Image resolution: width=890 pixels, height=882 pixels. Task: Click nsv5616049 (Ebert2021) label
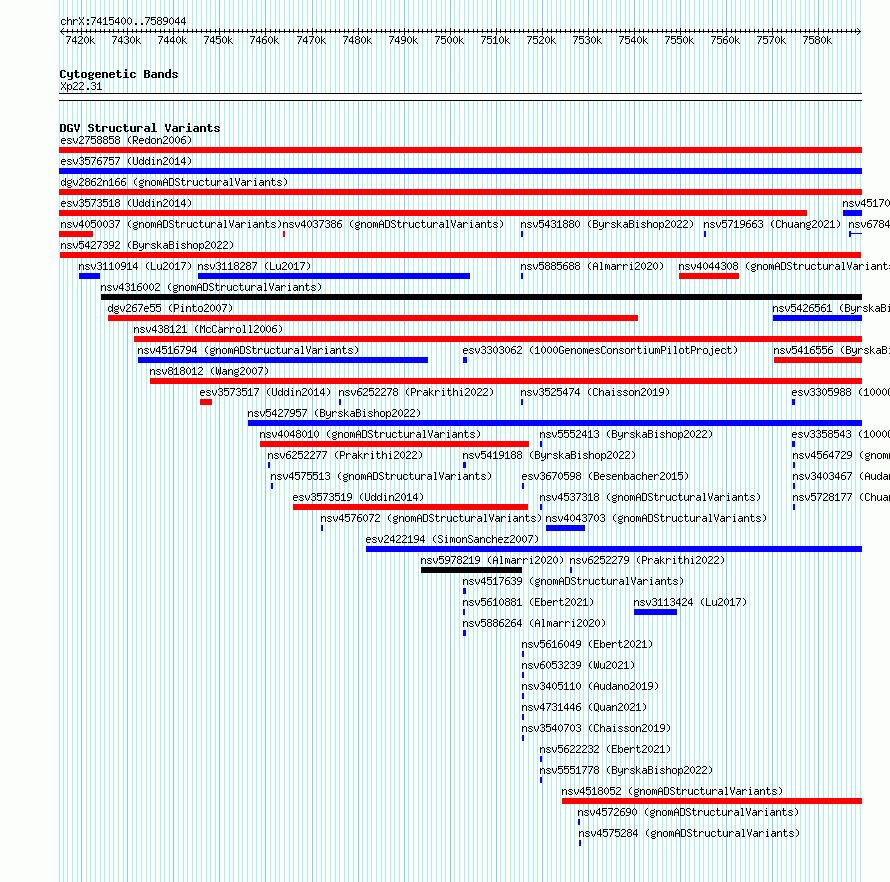pos(587,644)
